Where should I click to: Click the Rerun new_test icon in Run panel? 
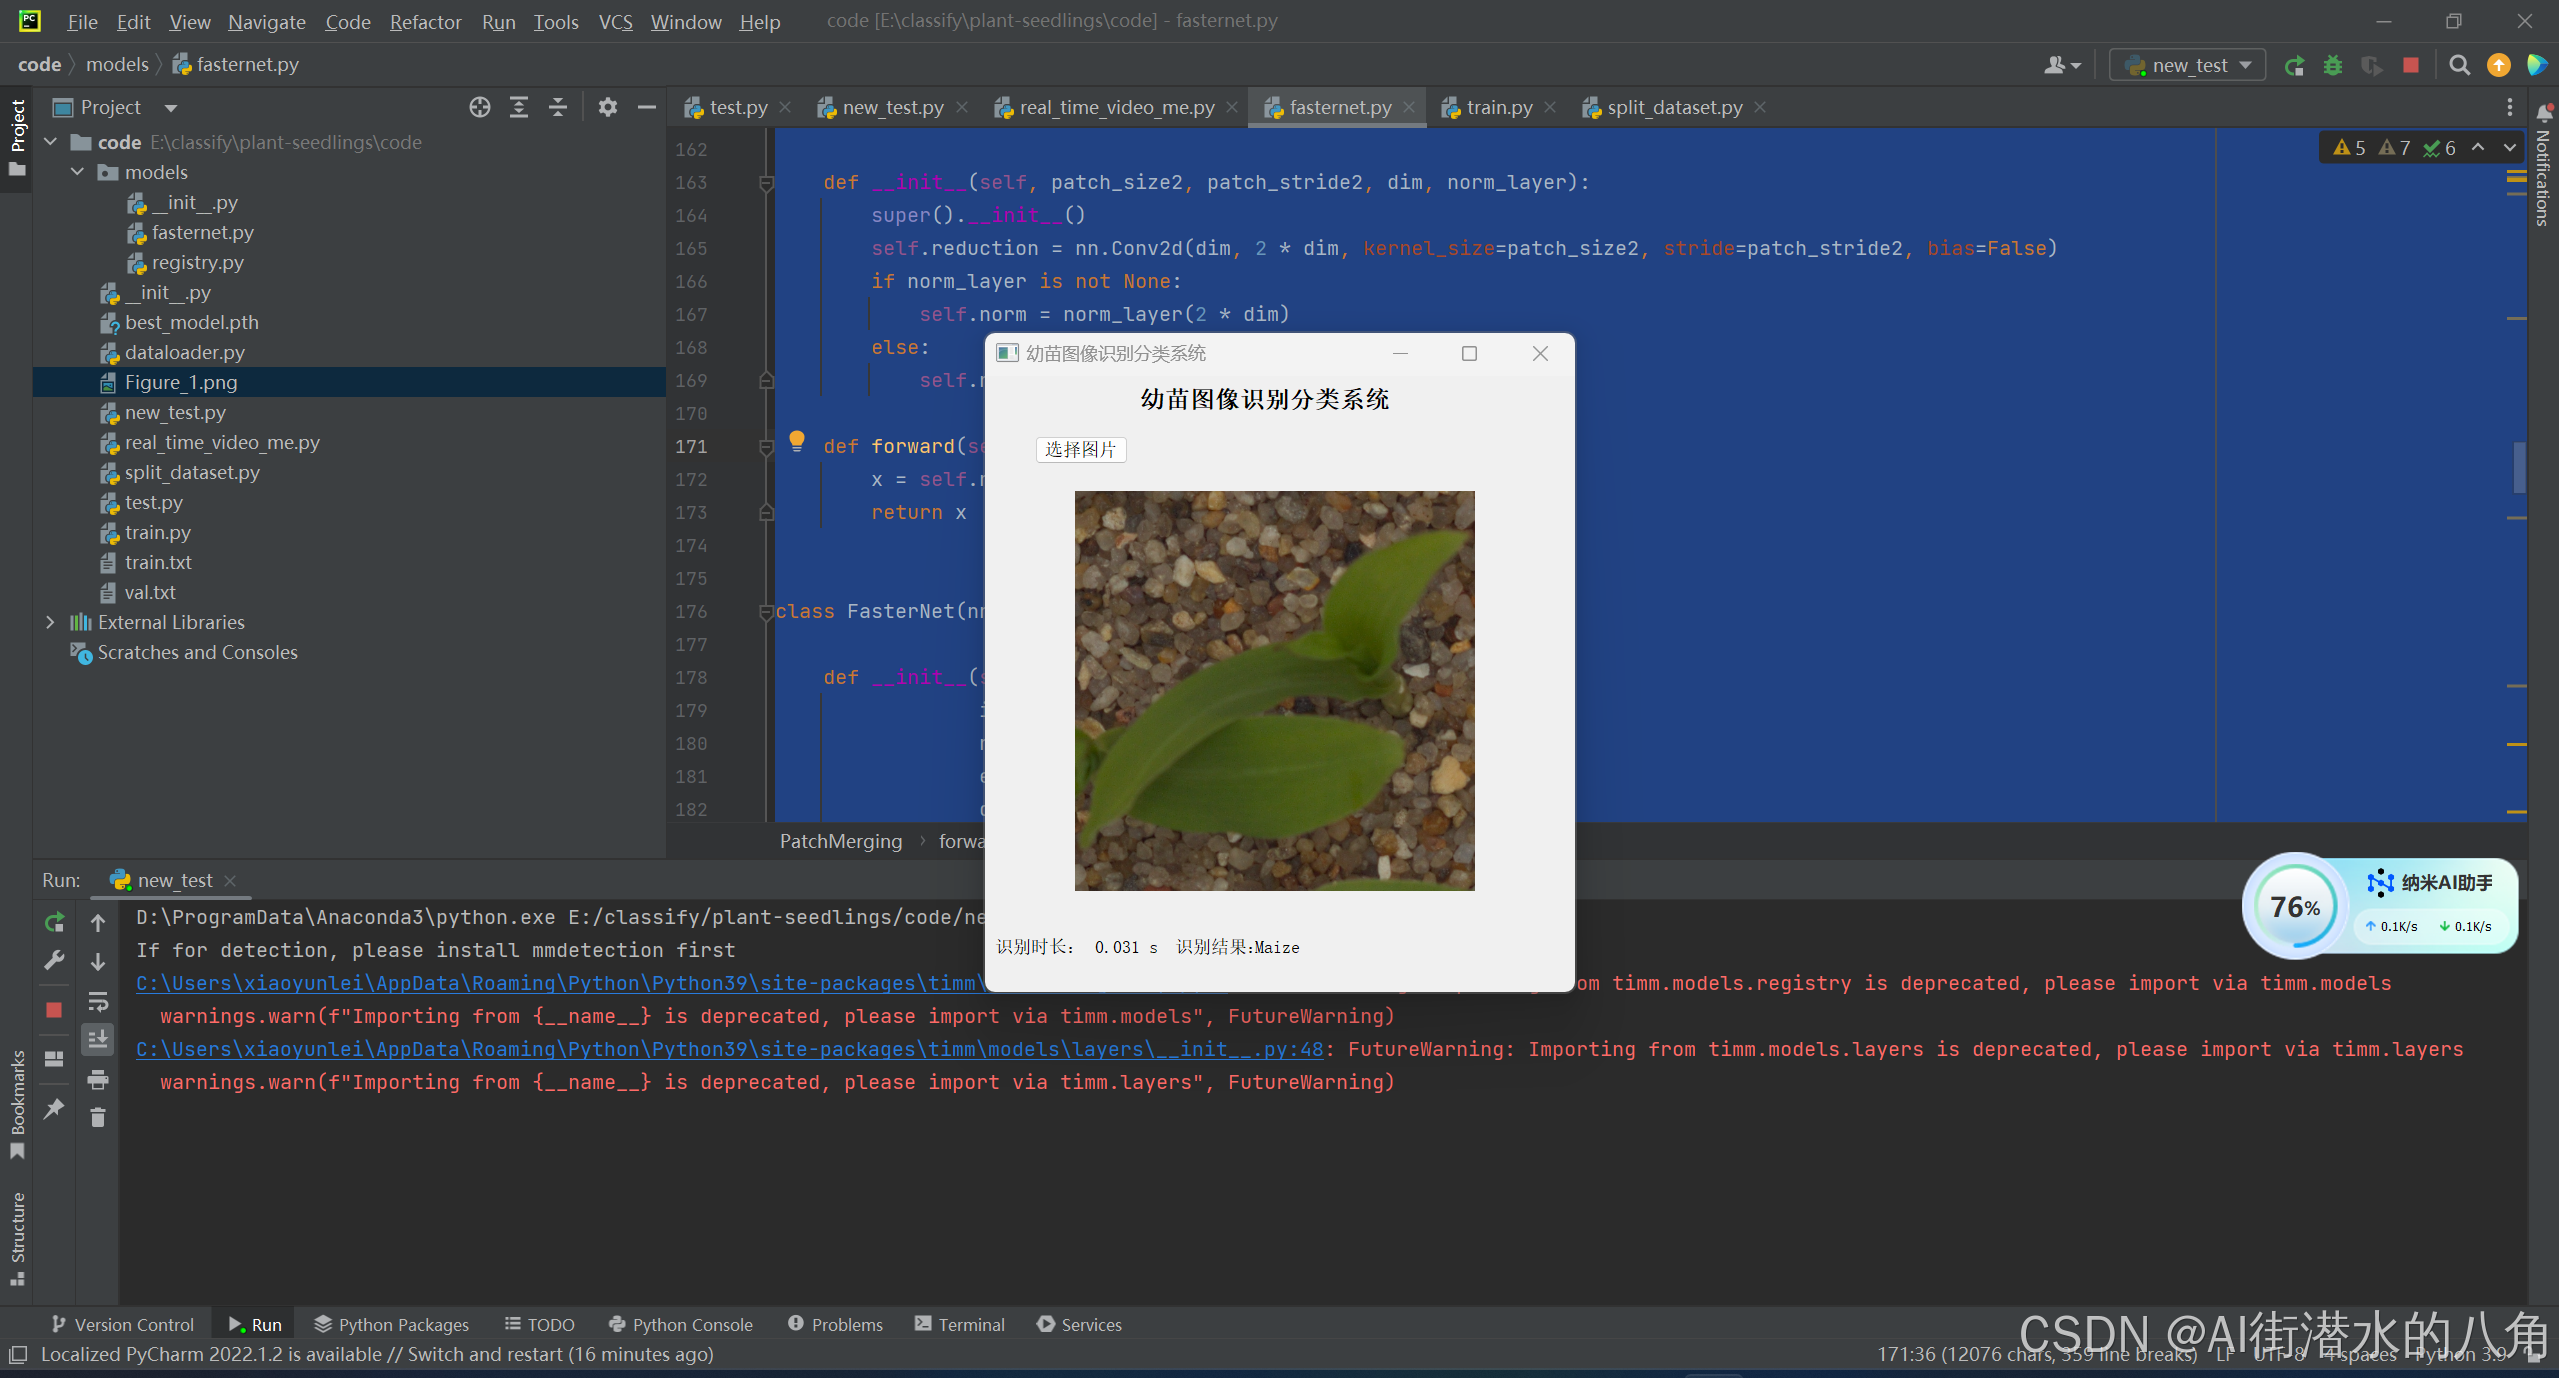click(x=55, y=922)
